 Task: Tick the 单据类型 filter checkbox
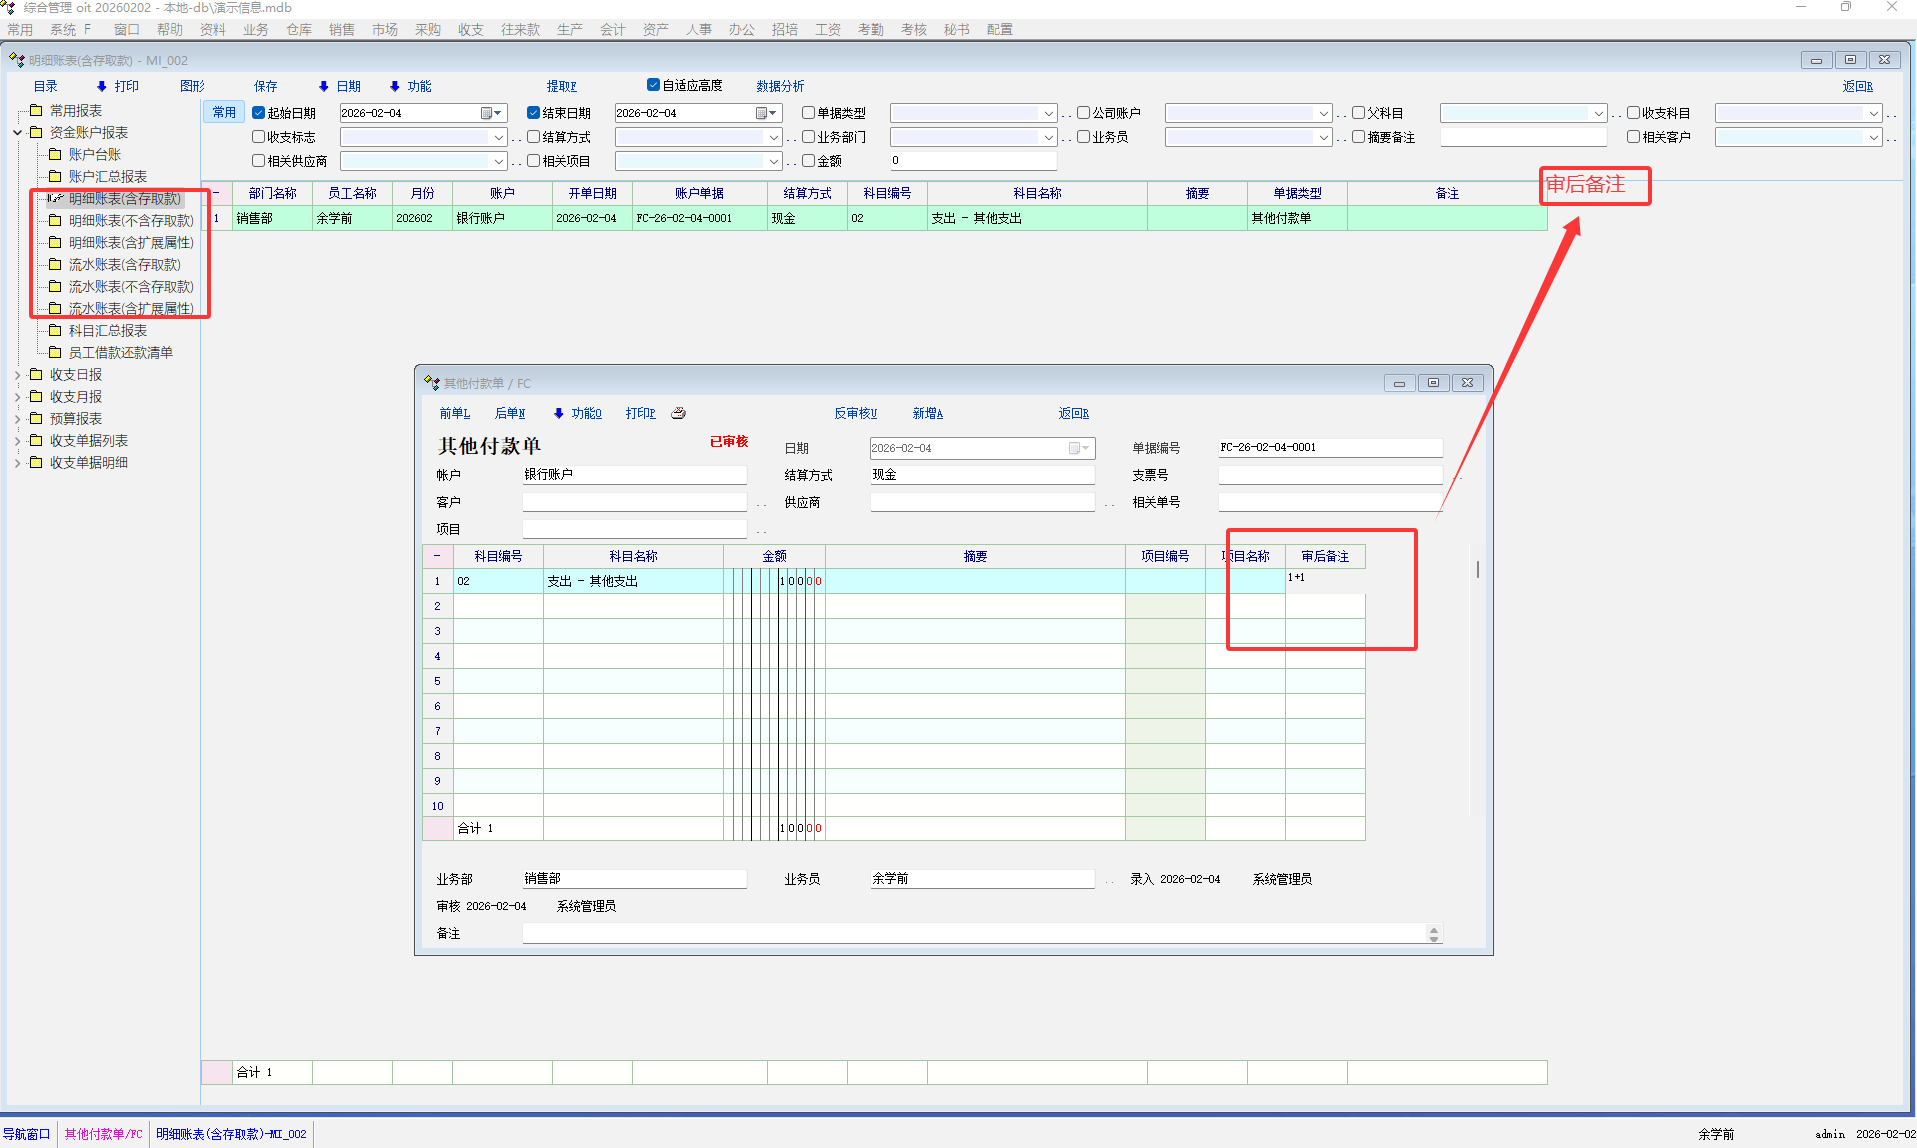808,113
